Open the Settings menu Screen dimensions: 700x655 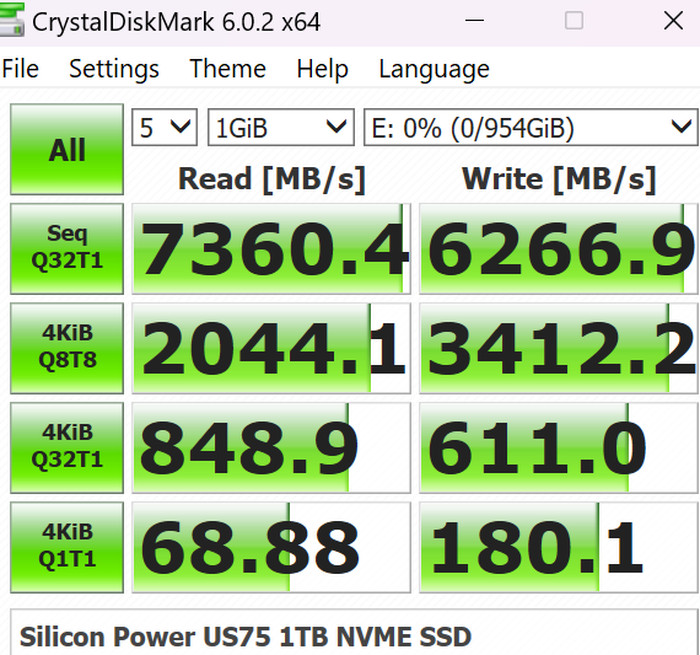[114, 69]
